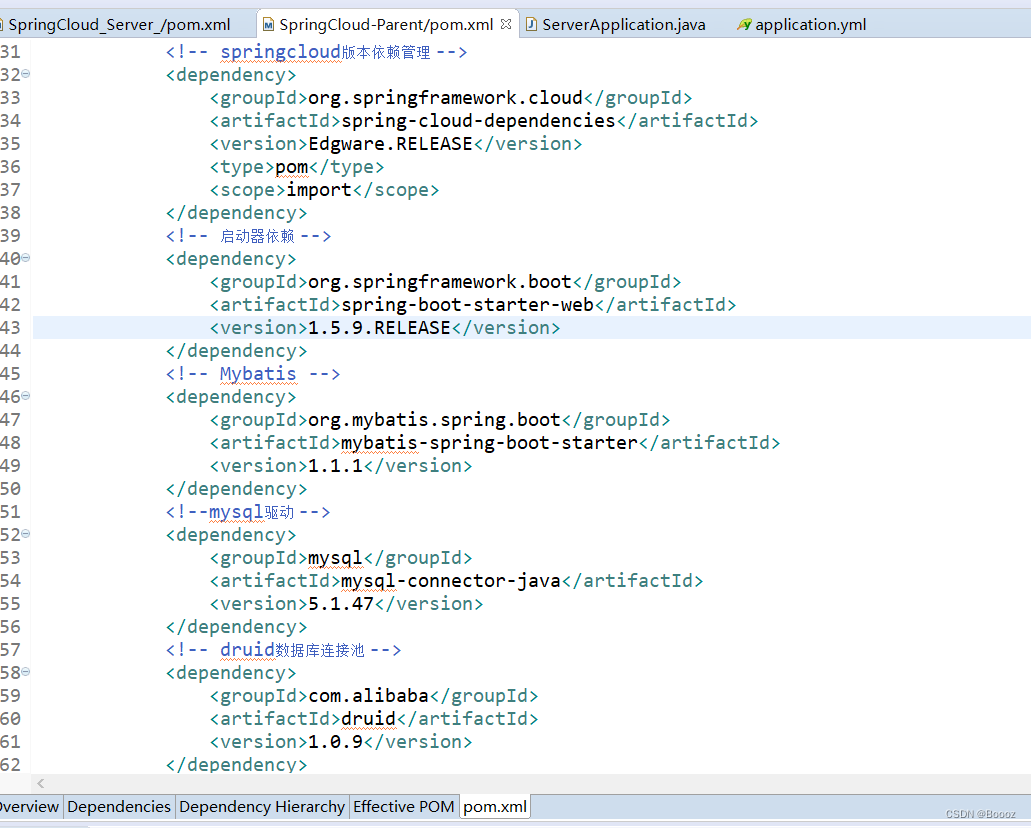
Task: Open the Dependency Hierarchy page tab
Action: click(262, 807)
